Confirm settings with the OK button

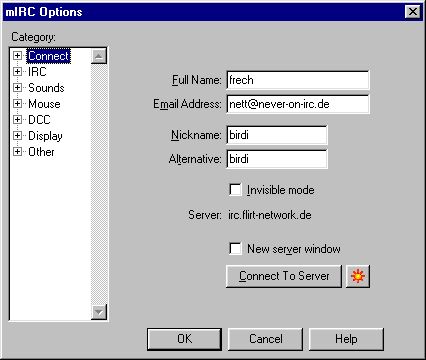(184, 339)
